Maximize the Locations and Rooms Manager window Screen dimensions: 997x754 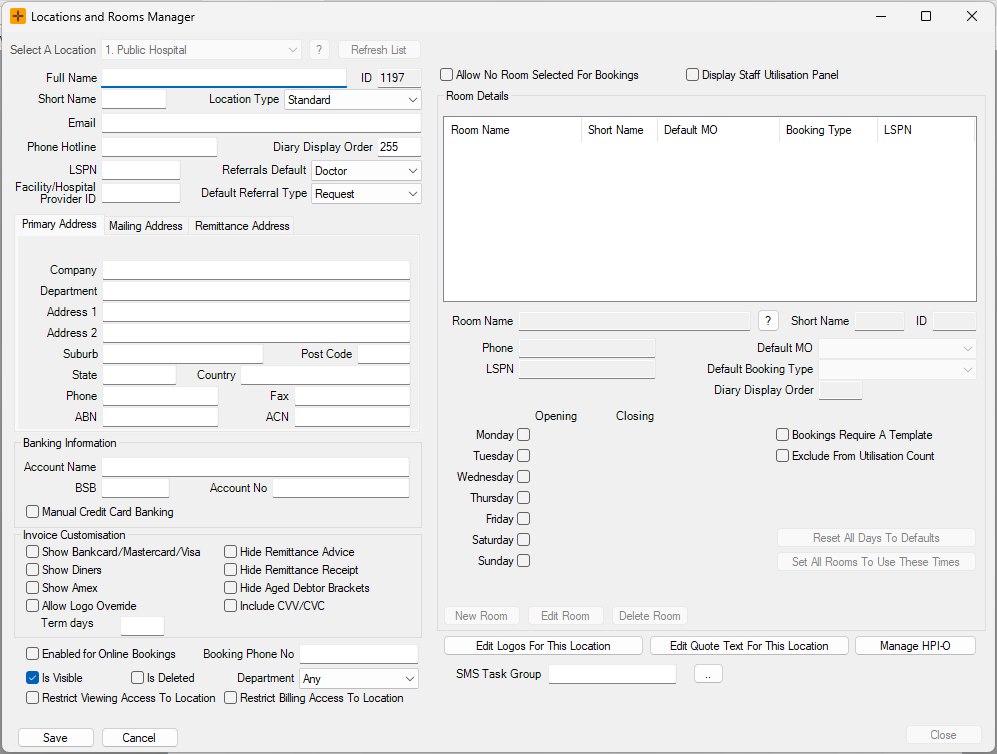[926, 17]
